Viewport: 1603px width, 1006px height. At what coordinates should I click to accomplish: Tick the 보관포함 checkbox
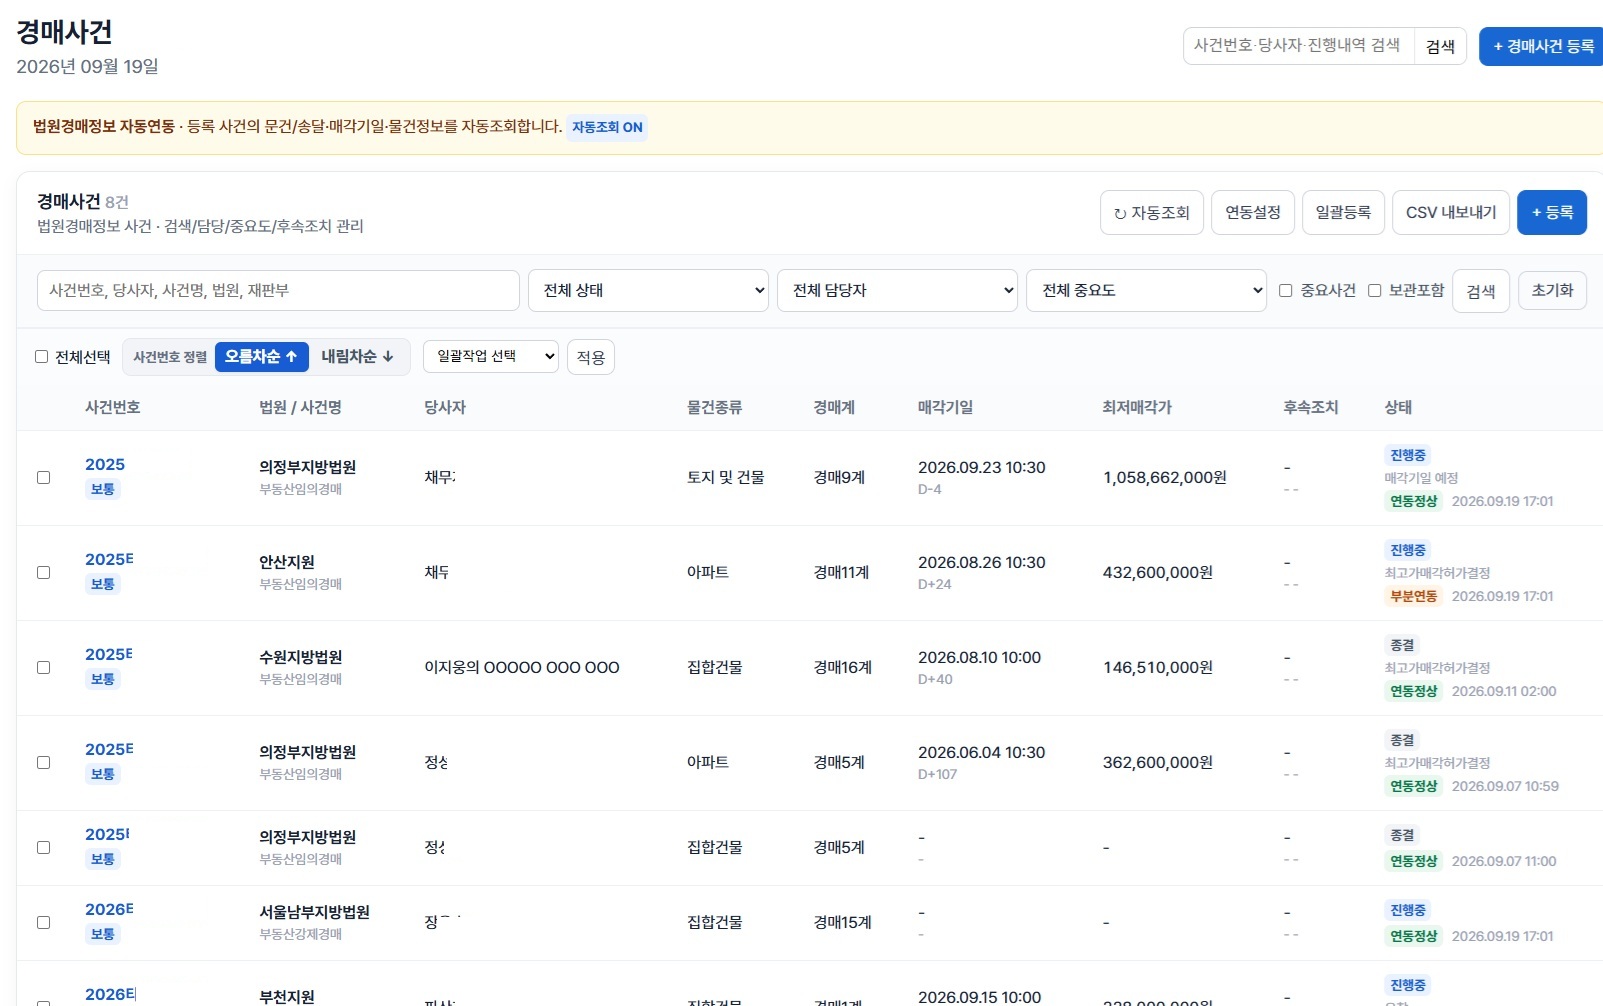click(1375, 290)
